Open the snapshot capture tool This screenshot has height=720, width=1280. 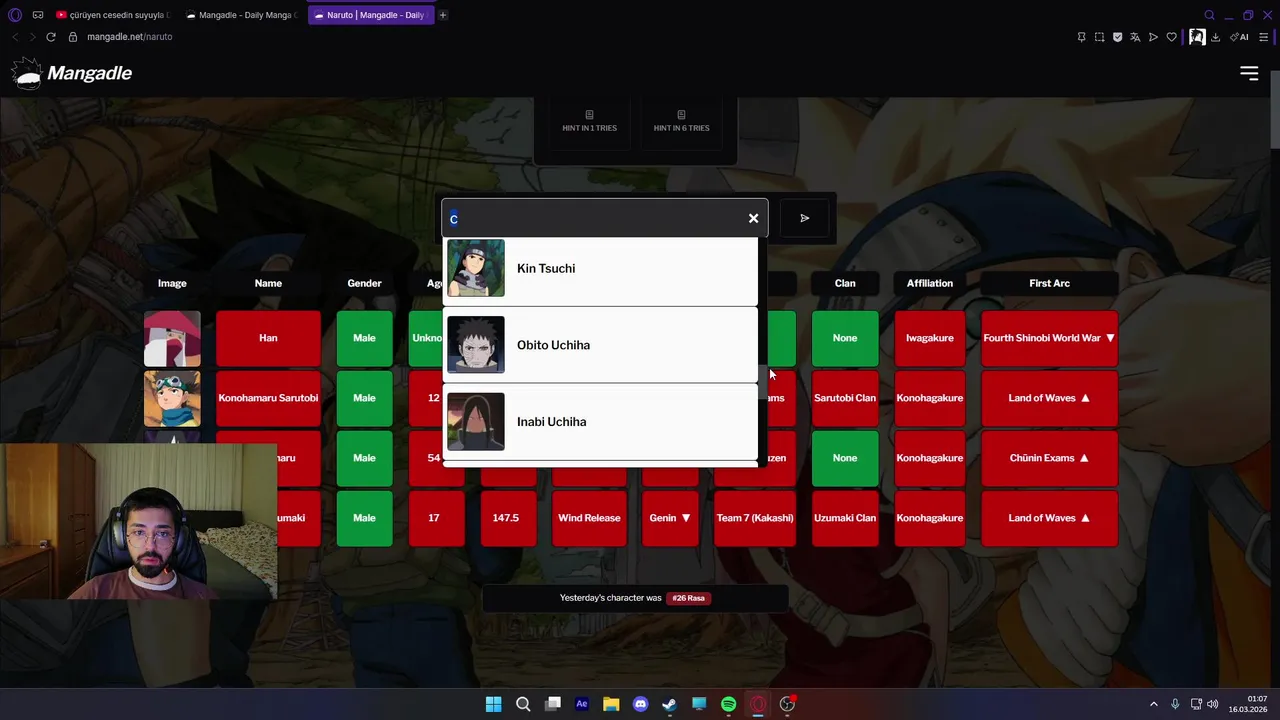pyautogui.click(x=1099, y=37)
